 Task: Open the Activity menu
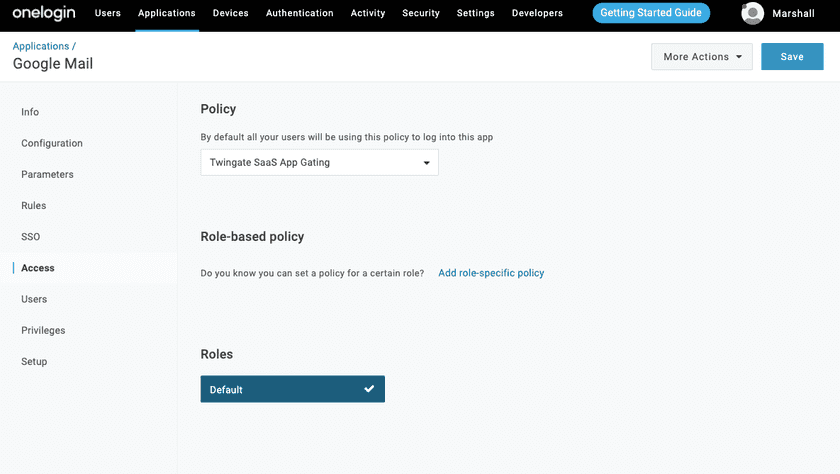coord(368,14)
